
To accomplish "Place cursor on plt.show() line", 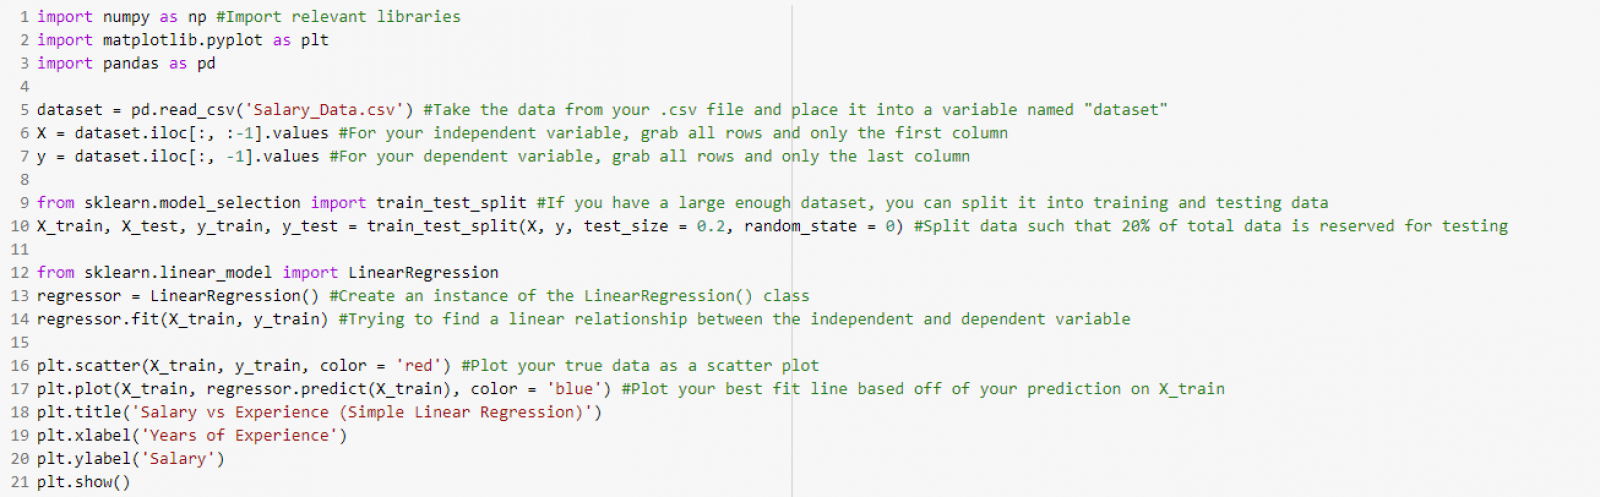I will (x=83, y=482).
